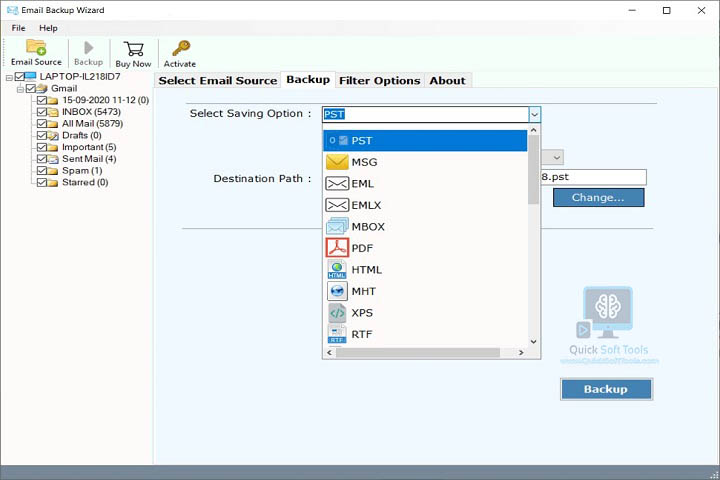Open the Email Source toolbar icon
The image size is (720, 480).
point(36,47)
